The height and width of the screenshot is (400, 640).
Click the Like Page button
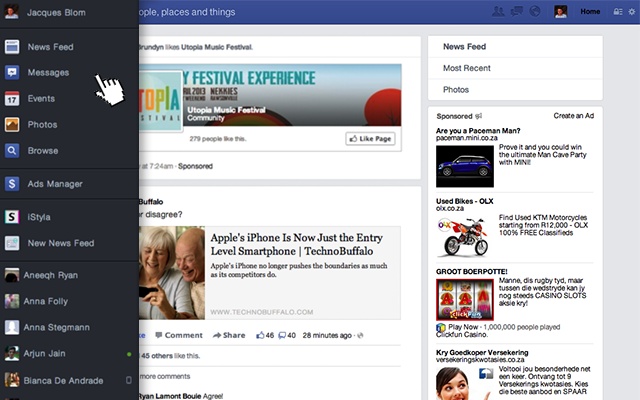[371, 139]
